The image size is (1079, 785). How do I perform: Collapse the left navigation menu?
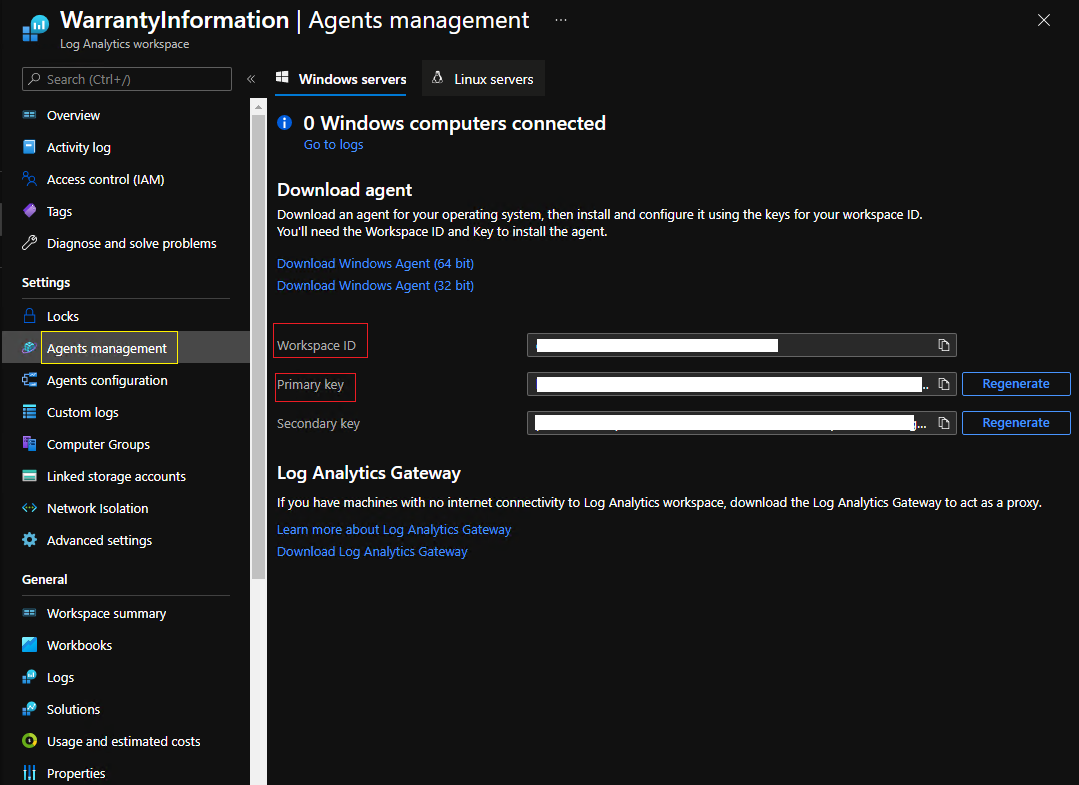251,79
